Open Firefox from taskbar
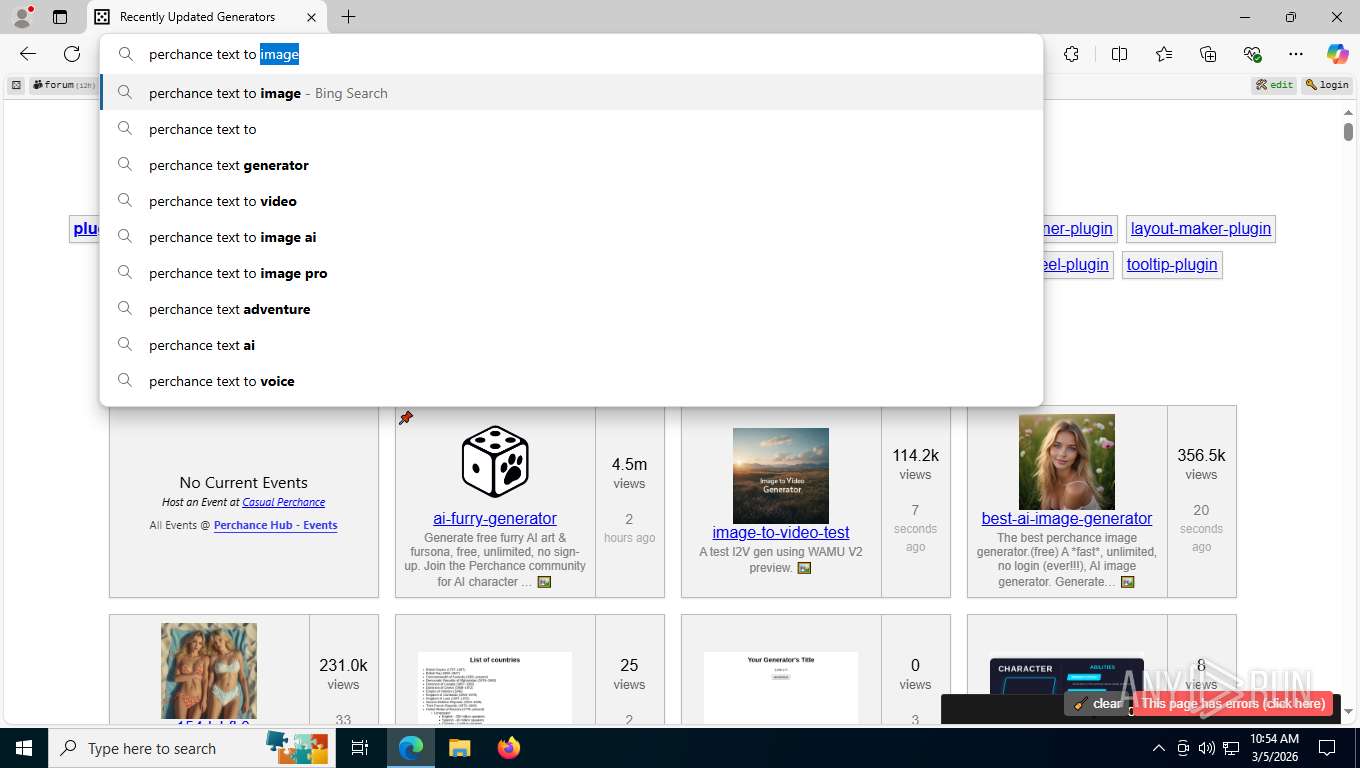1360x768 pixels. click(x=509, y=748)
